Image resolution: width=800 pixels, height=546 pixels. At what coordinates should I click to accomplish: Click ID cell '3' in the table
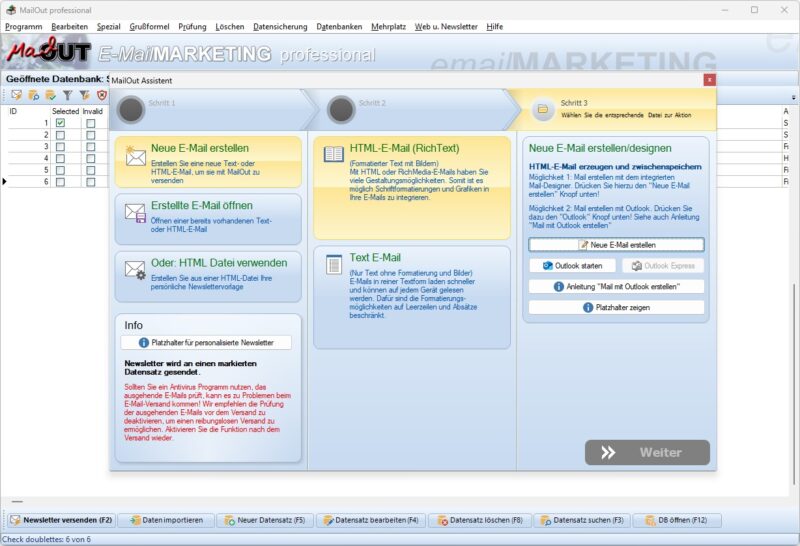point(29,146)
